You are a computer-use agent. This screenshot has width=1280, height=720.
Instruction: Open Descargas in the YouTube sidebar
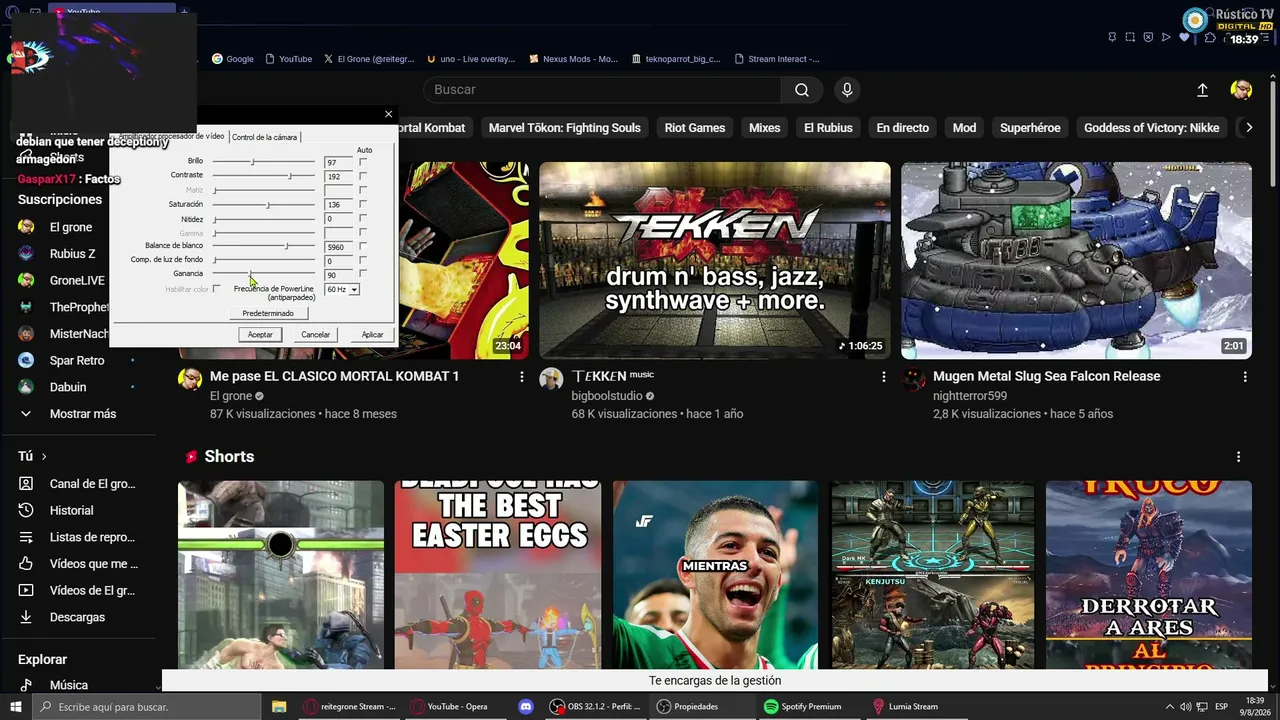(x=78, y=617)
